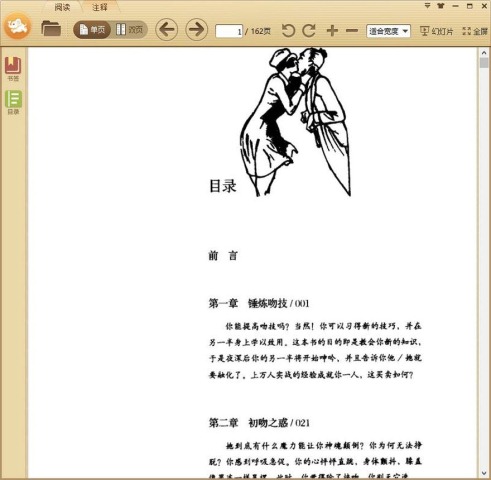Select the 注释 tab
The image size is (491, 480).
pos(100,7)
